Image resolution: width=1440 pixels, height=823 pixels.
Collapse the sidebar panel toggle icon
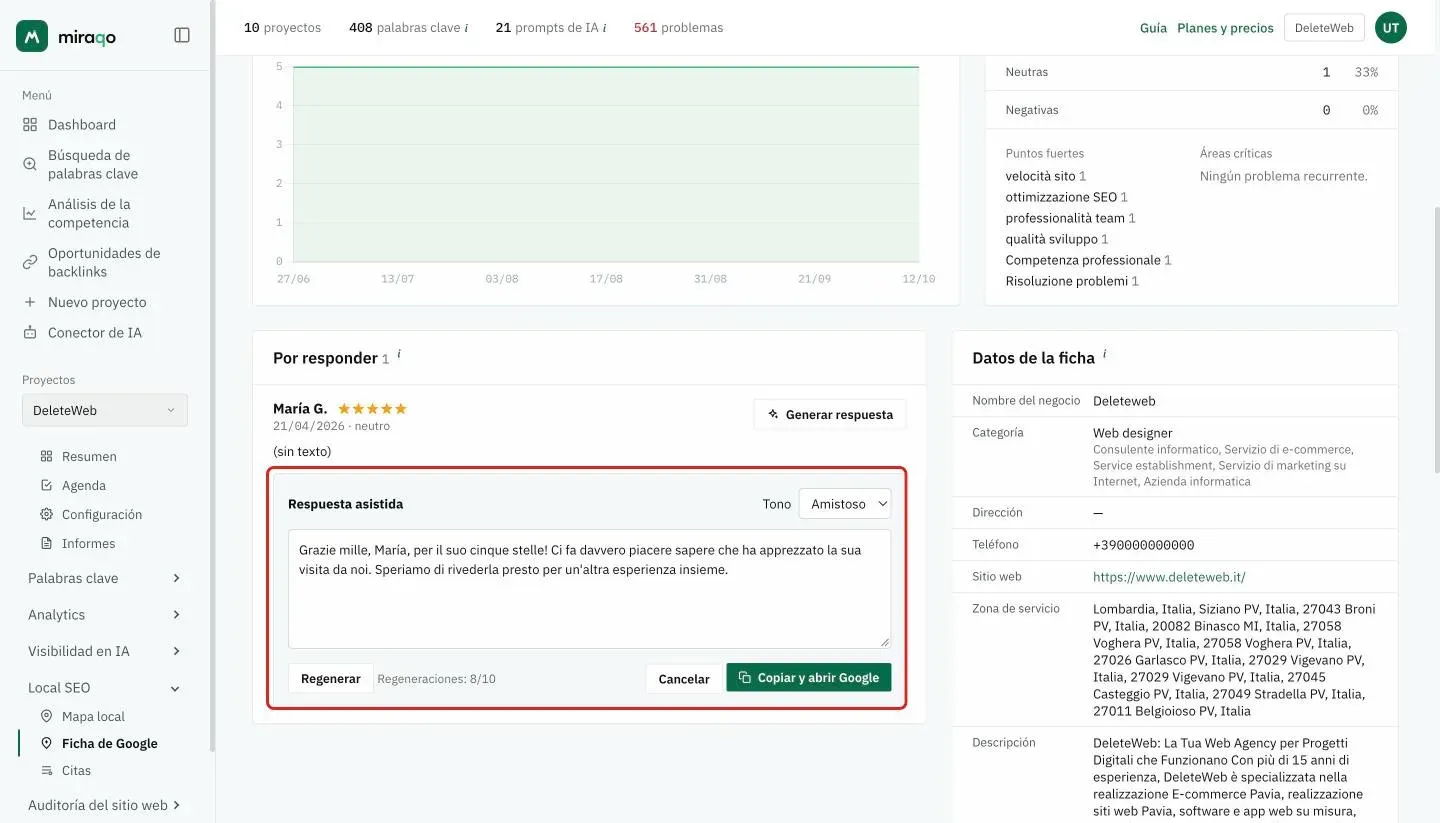pyautogui.click(x=182, y=35)
